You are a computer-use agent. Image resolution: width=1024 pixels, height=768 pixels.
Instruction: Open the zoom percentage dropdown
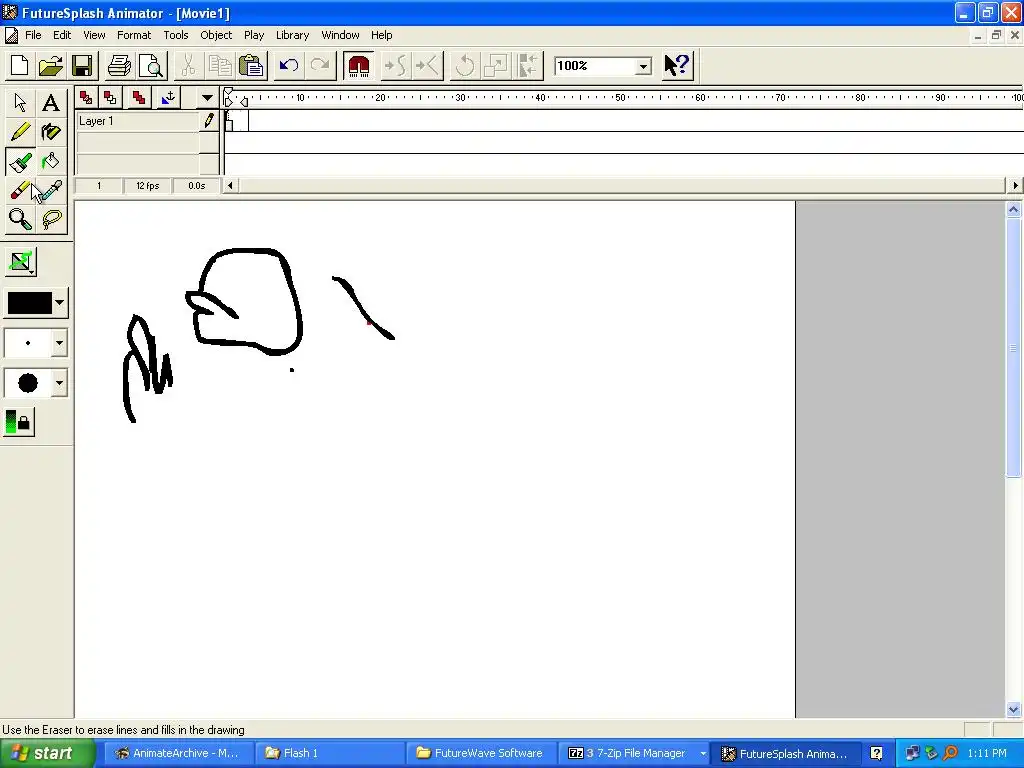(x=643, y=66)
